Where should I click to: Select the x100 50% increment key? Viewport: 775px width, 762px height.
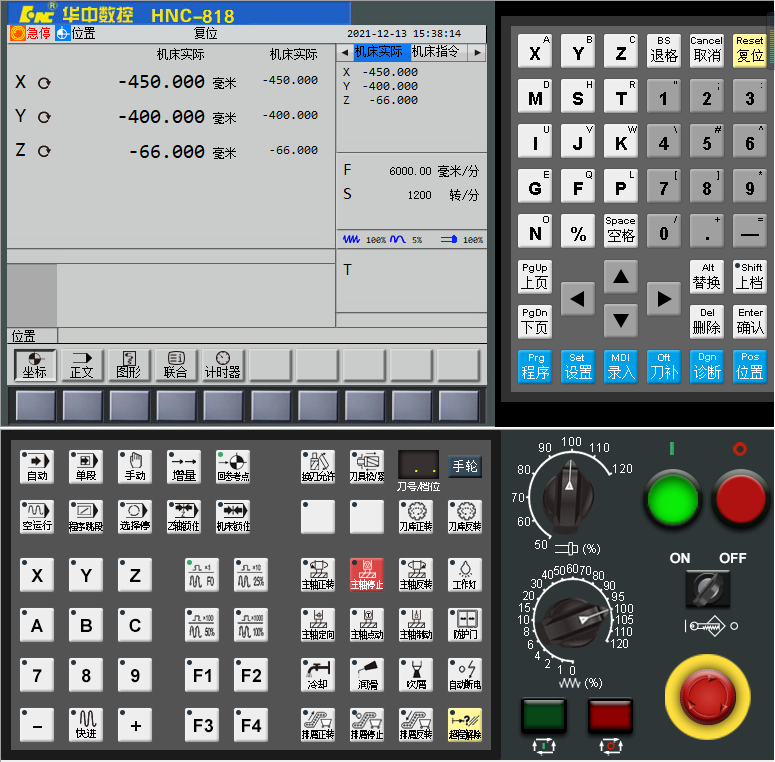point(202,625)
